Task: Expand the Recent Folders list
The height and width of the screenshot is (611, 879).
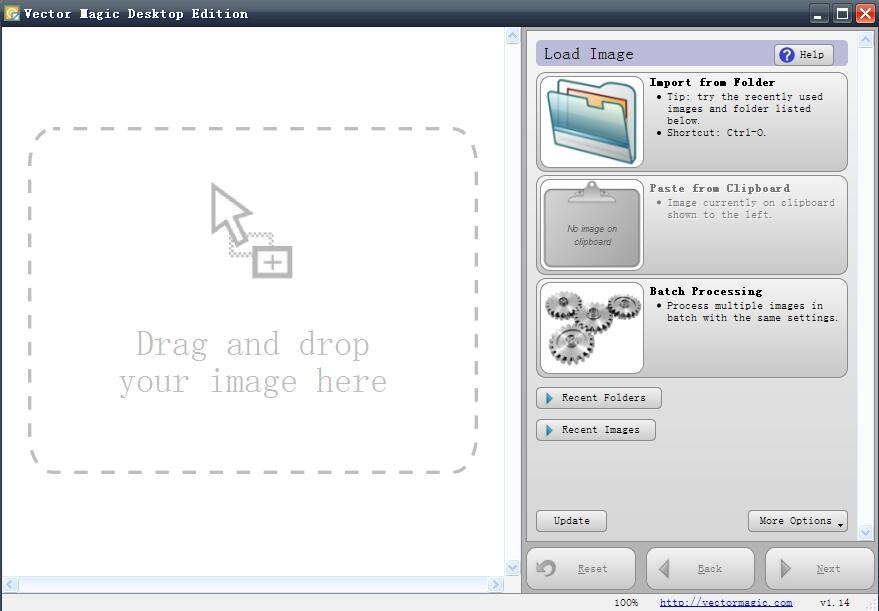Action: 599,398
